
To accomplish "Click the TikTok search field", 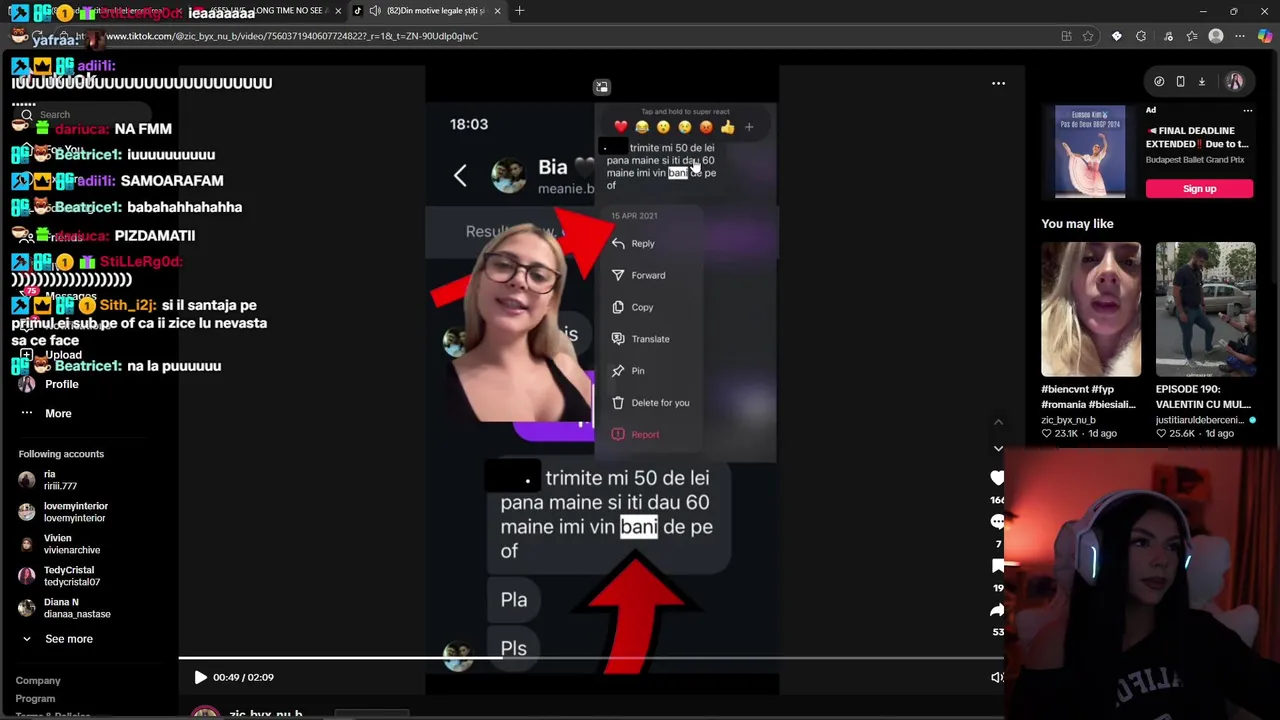I will click(x=80, y=115).
